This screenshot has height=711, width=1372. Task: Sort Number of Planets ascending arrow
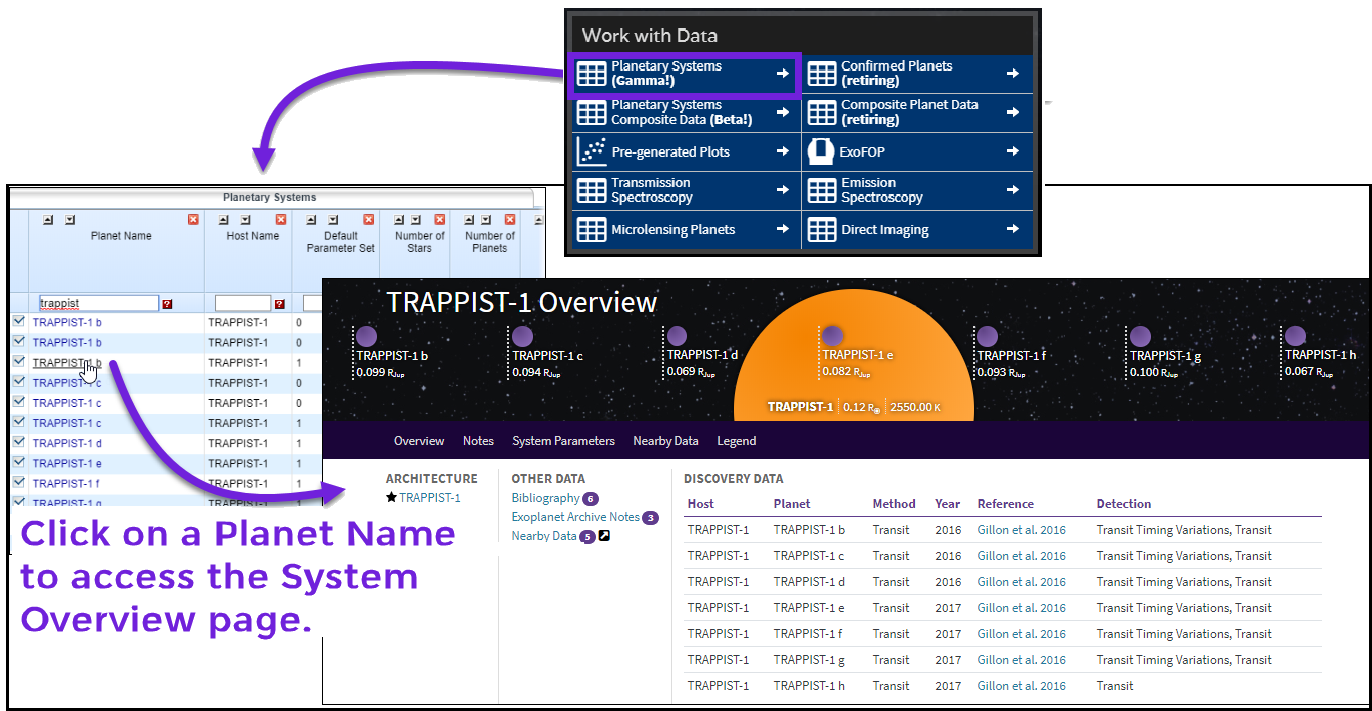(467, 220)
